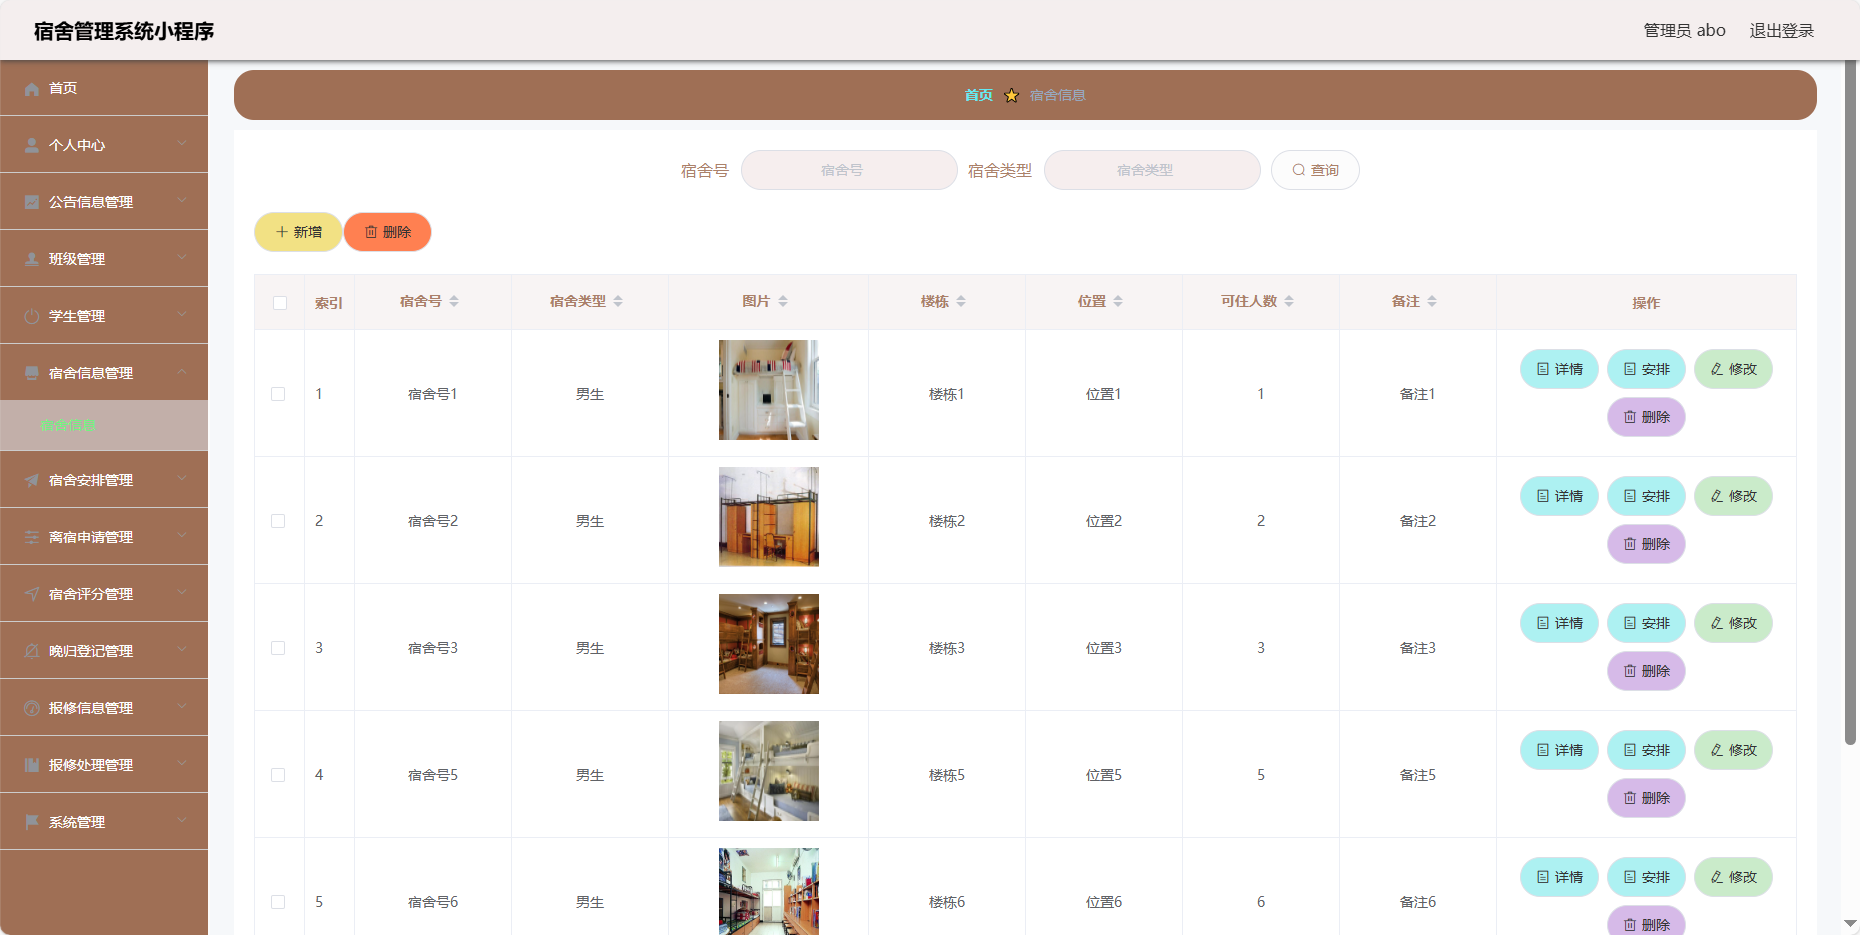Click the 首页 breadcrumb link
This screenshot has width=1860, height=935.
click(978, 95)
